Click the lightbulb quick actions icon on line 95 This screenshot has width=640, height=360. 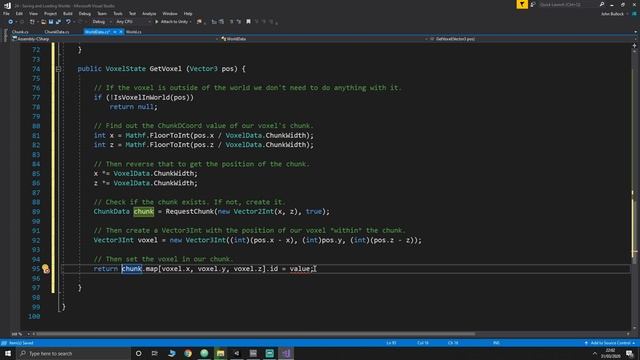click(45, 268)
